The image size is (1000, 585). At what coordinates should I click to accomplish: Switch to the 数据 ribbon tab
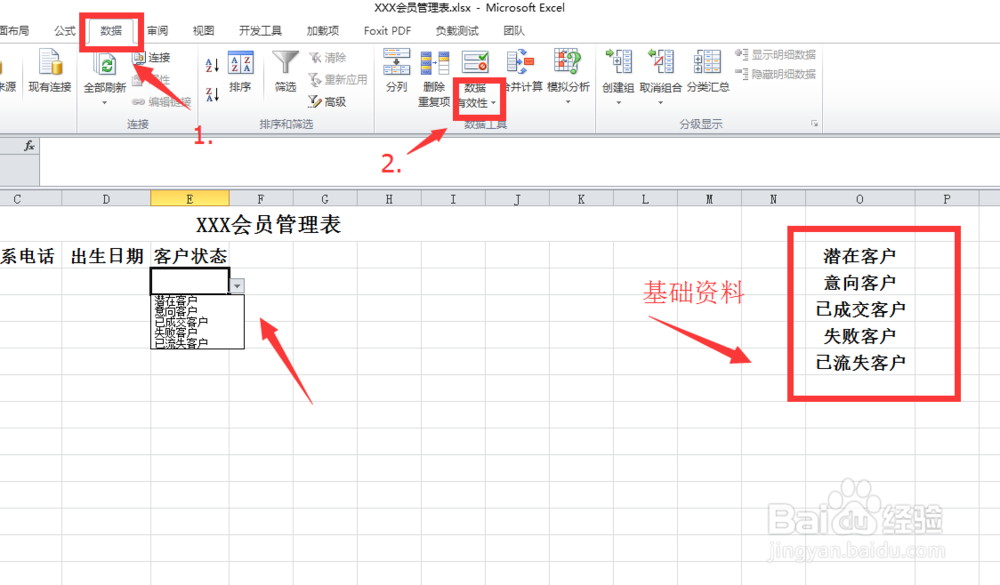click(x=112, y=31)
